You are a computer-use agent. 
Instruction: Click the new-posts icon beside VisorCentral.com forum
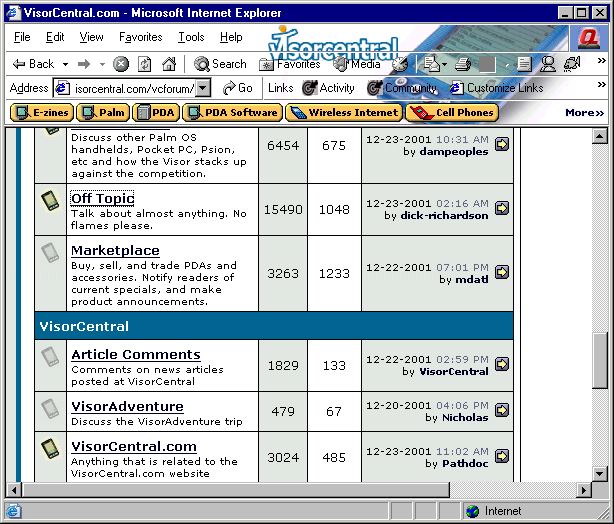click(48, 447)
